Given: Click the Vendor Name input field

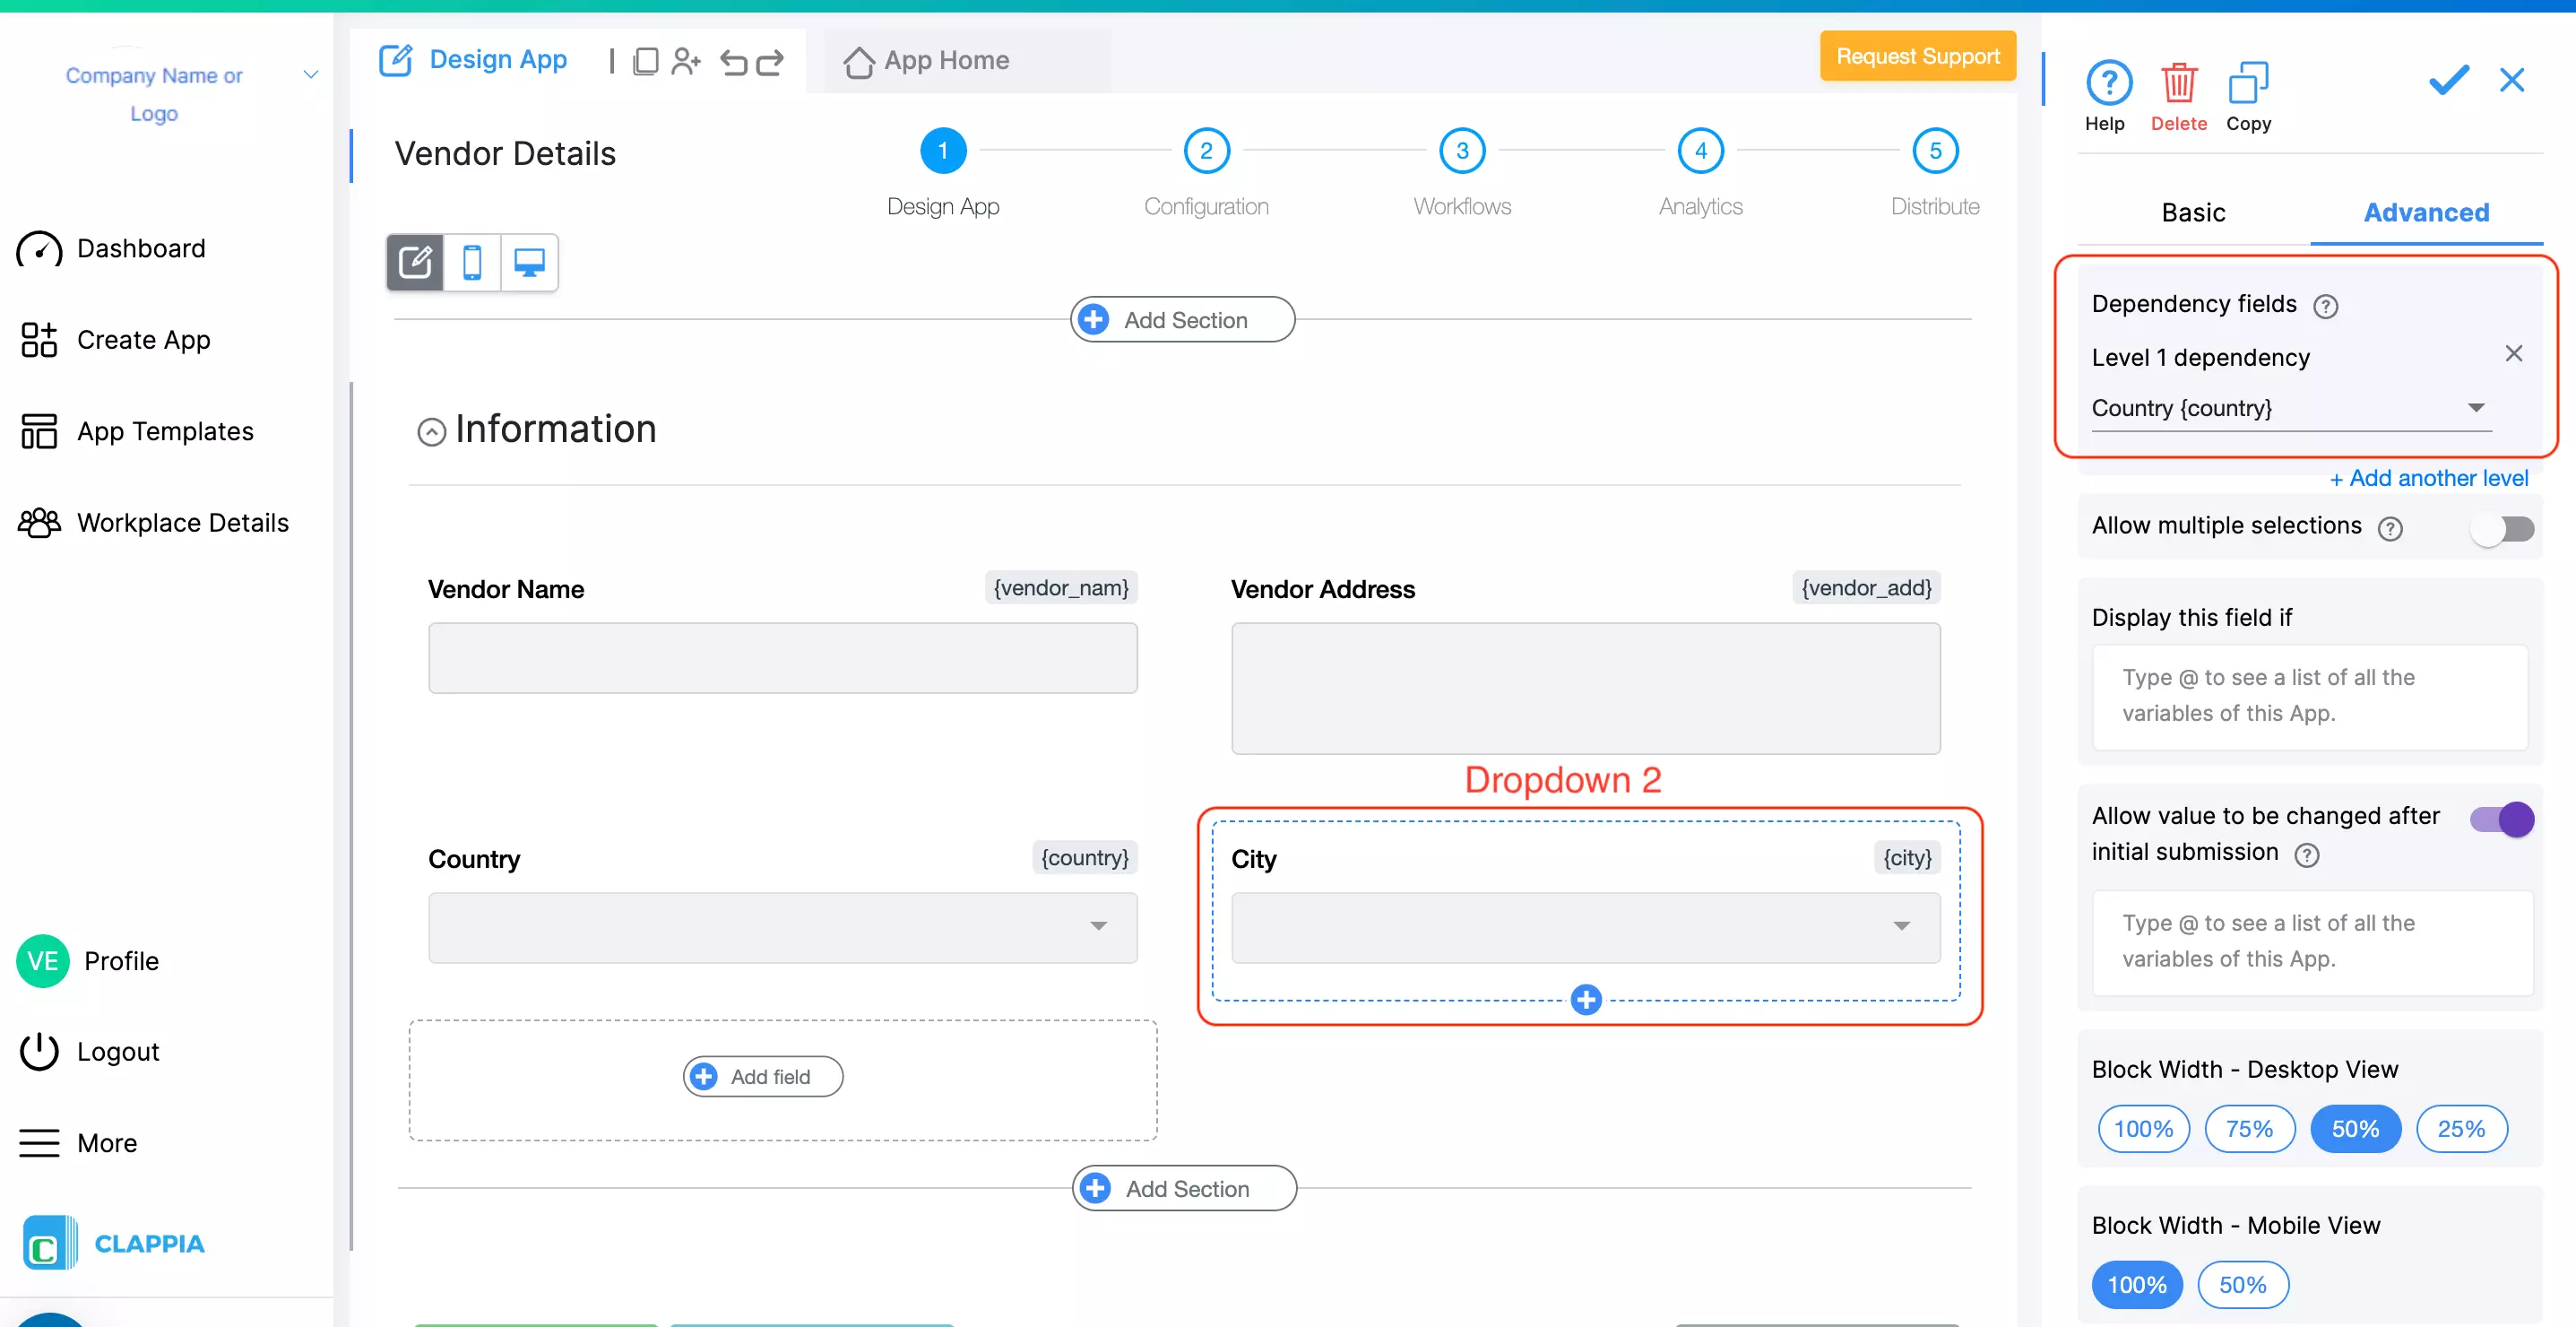Looking at the screenshot, I should tap(782, 658).
